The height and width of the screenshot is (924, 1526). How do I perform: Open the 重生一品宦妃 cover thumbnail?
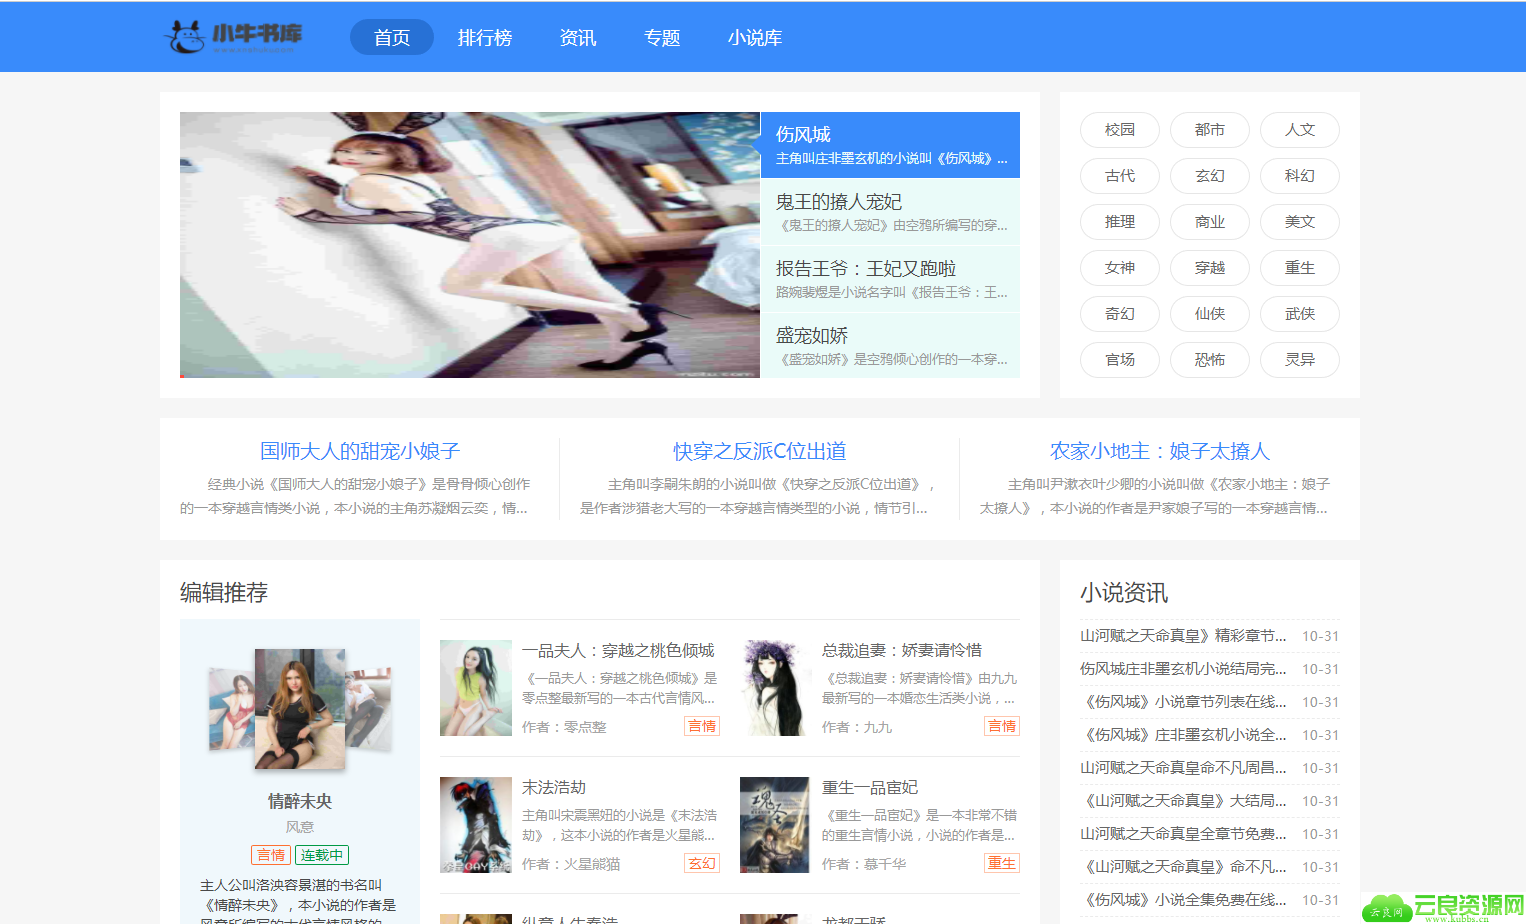click(776, 825)
